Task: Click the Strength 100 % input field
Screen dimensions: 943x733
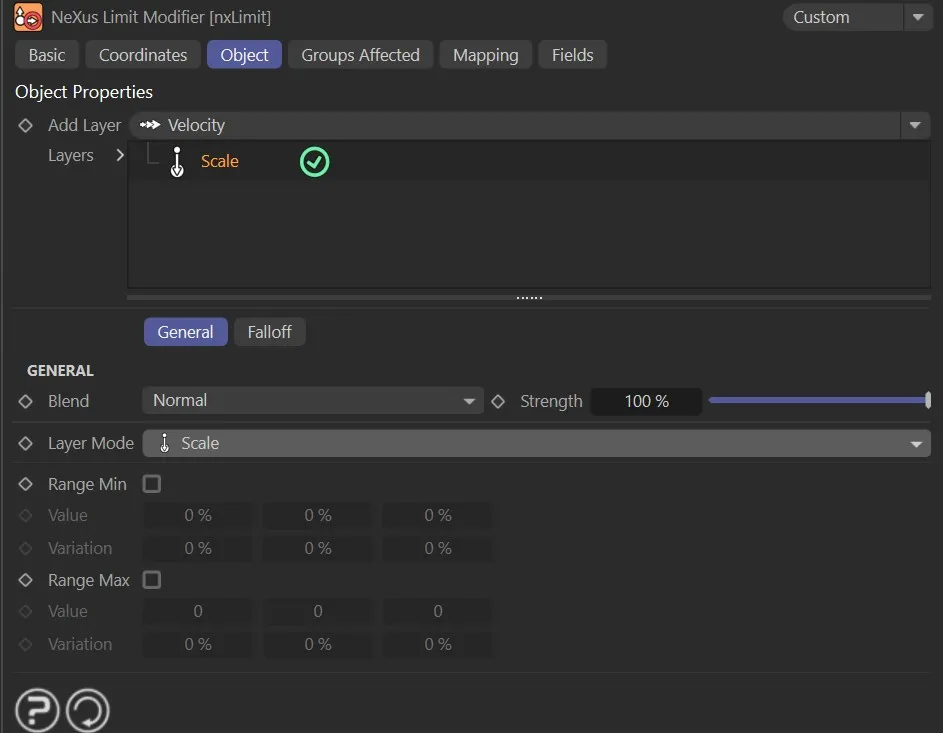Action: click(646, 401)
